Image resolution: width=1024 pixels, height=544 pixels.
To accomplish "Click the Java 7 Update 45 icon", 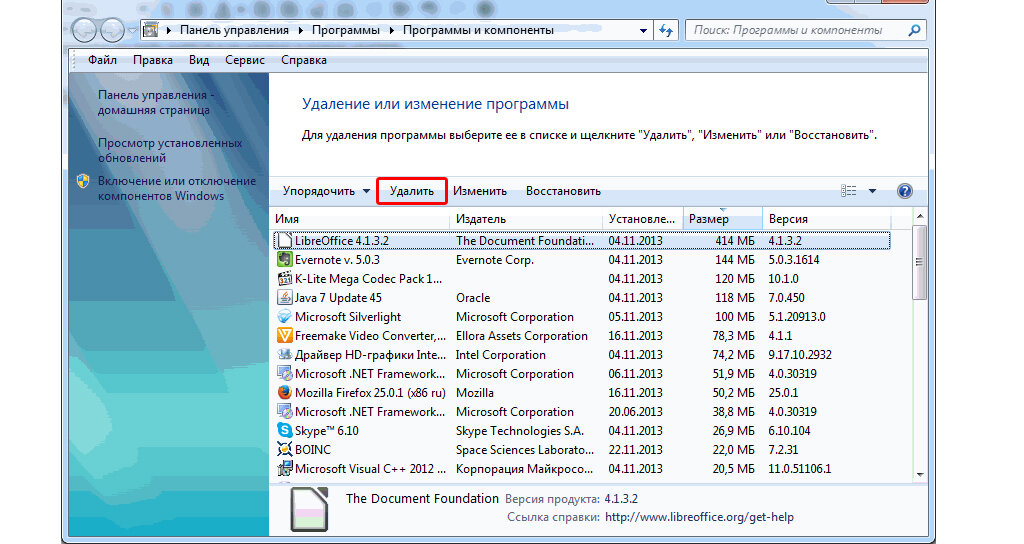I will 285,297.
